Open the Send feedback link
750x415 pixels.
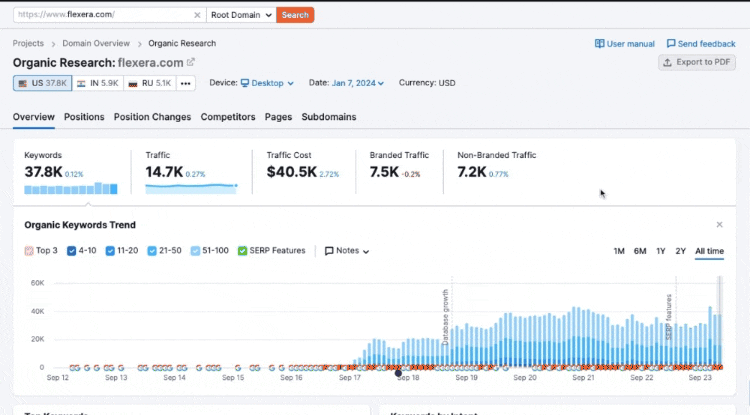click(x=701, y=44)
